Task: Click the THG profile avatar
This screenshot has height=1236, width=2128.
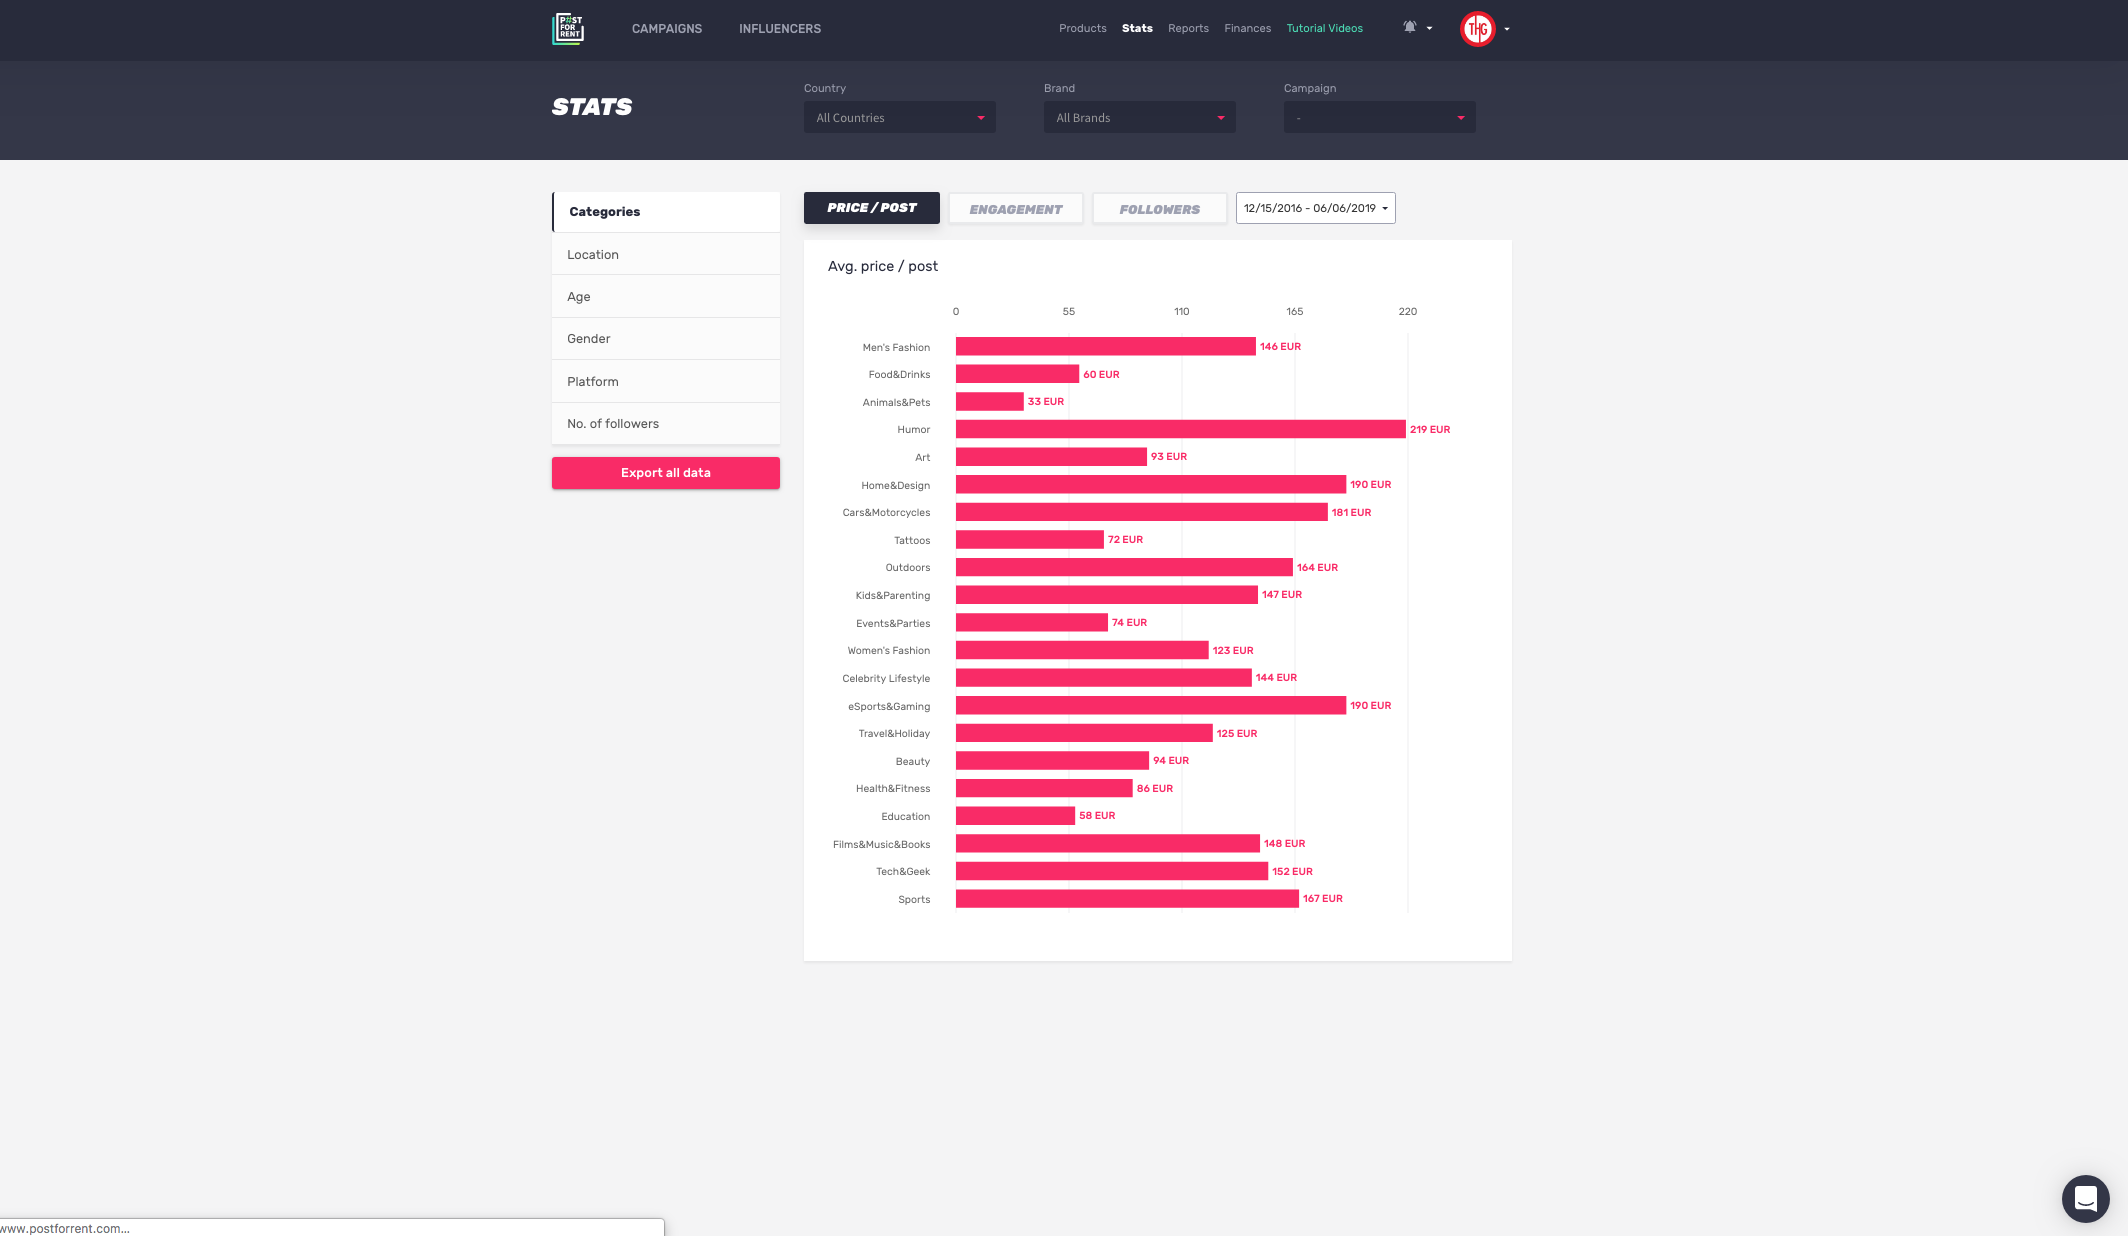Action: 1478,29
